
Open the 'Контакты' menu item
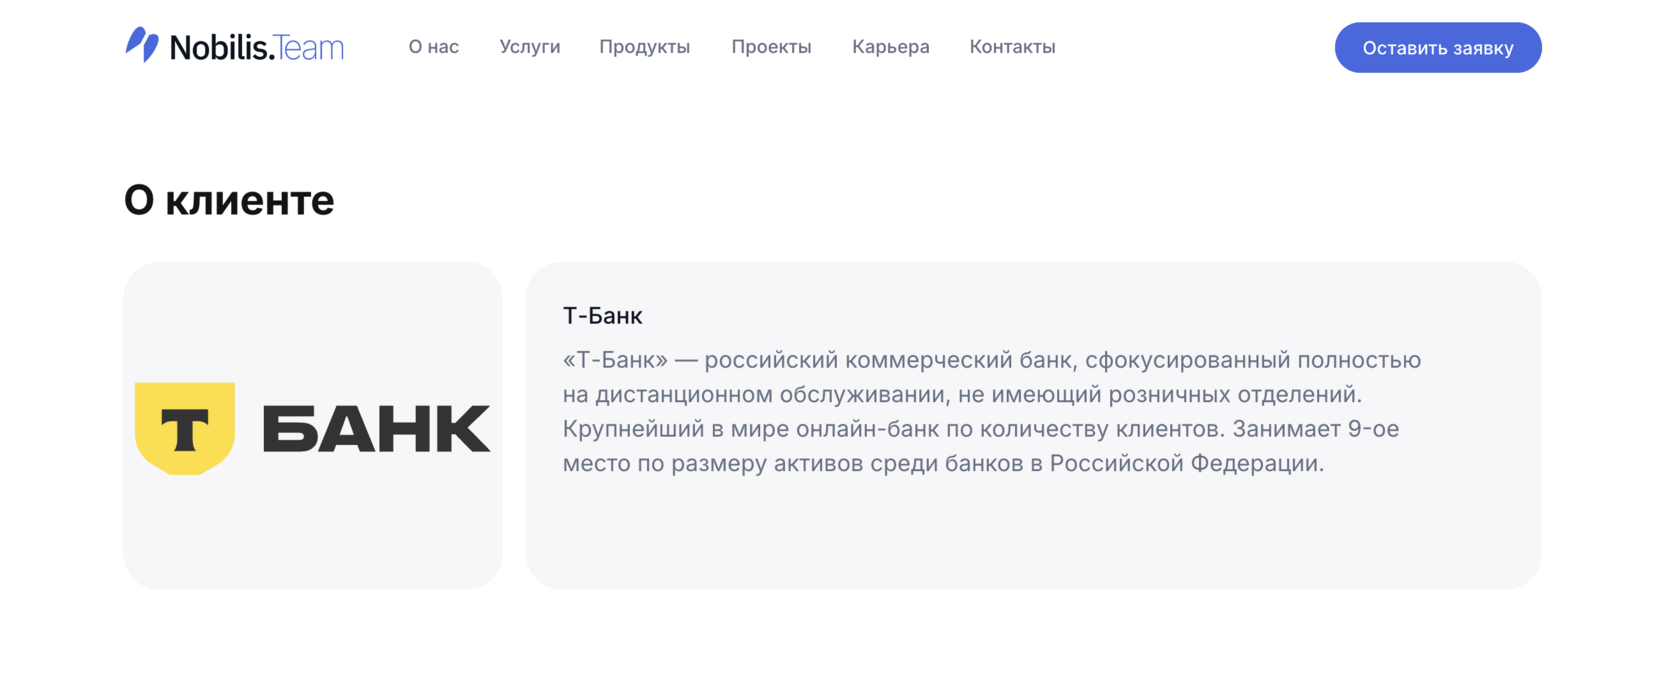pos(1012,46)
